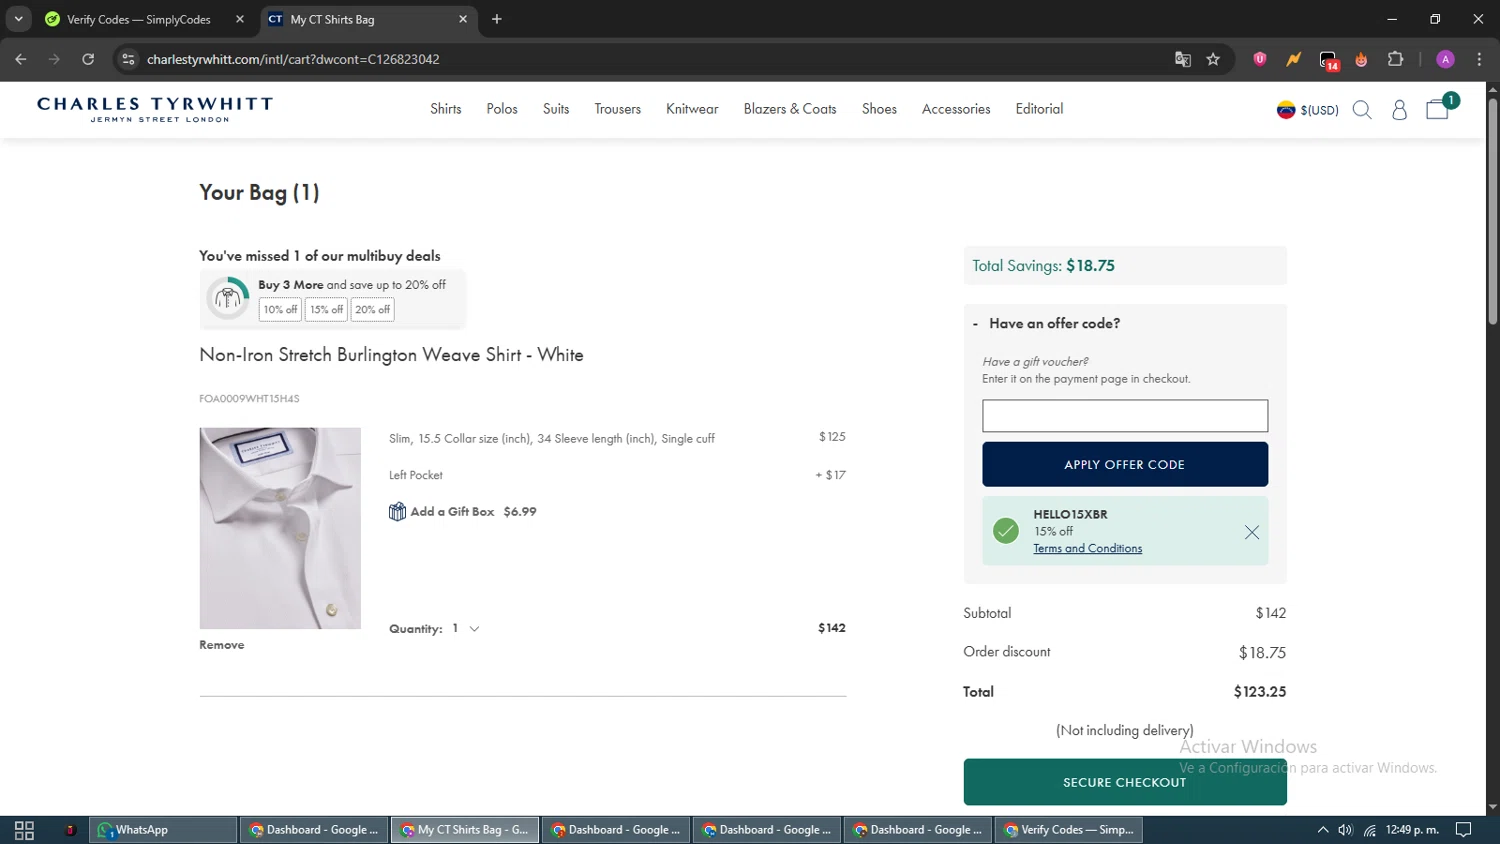Go back in browser

(x=21, y=59)
